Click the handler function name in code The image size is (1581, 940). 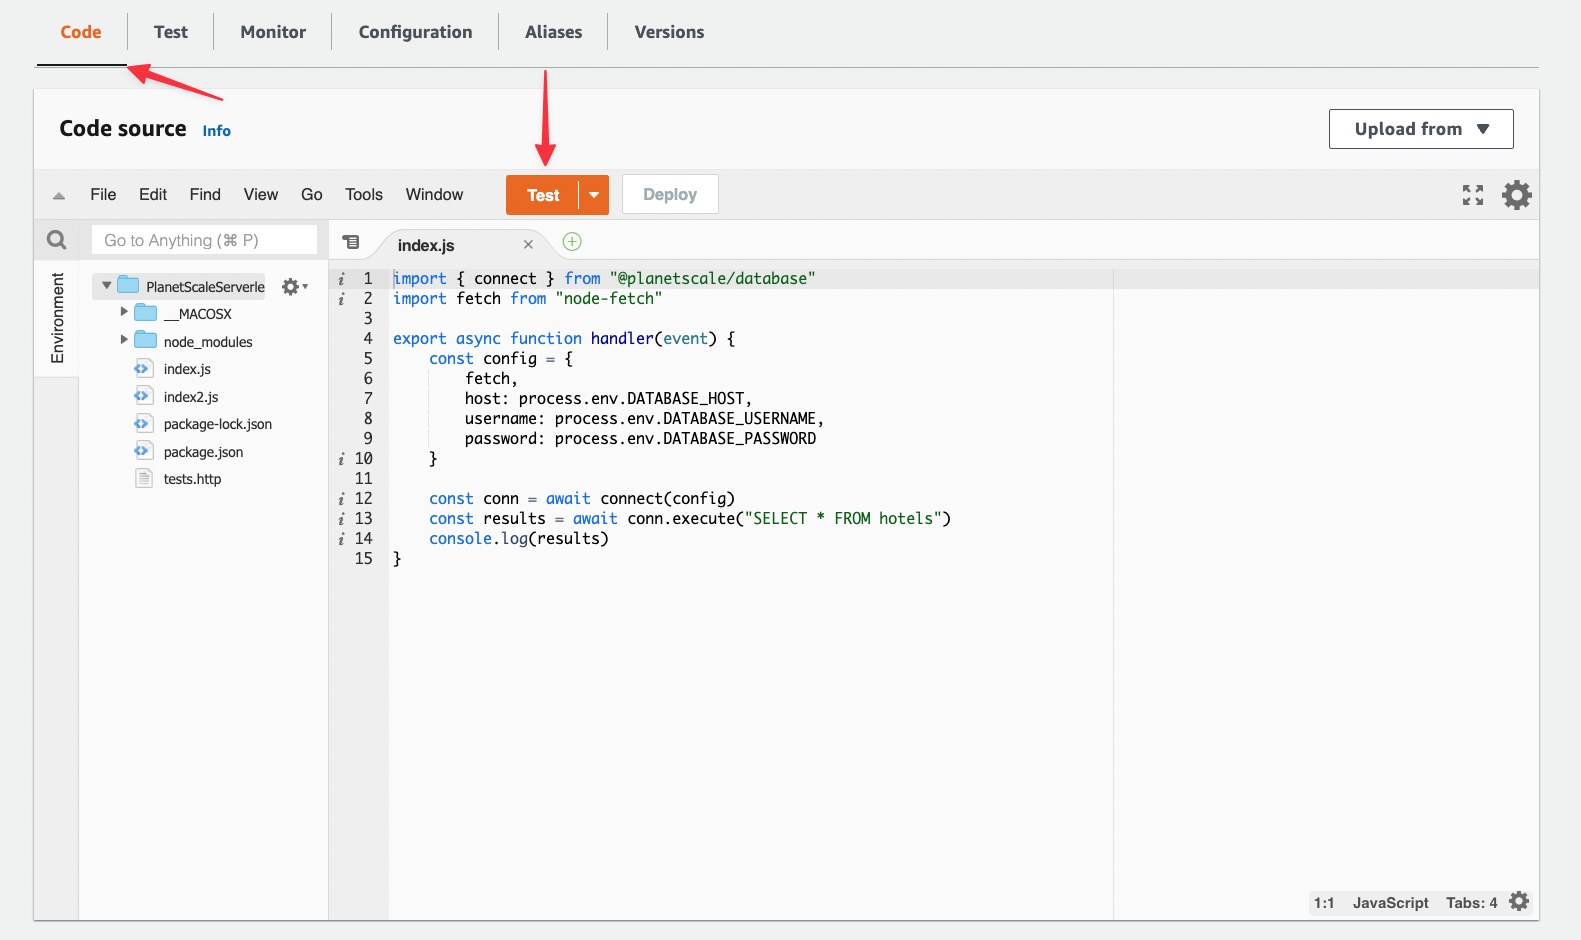point(622,338)
